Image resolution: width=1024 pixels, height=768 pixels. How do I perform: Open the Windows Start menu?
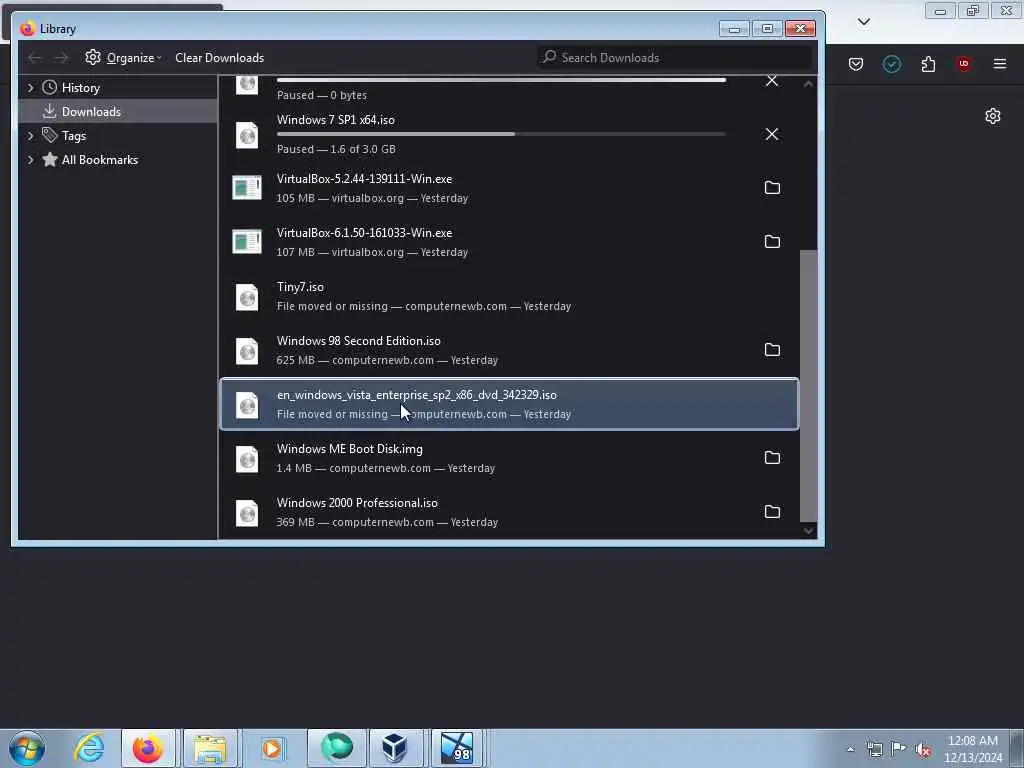tap(27, 748)
